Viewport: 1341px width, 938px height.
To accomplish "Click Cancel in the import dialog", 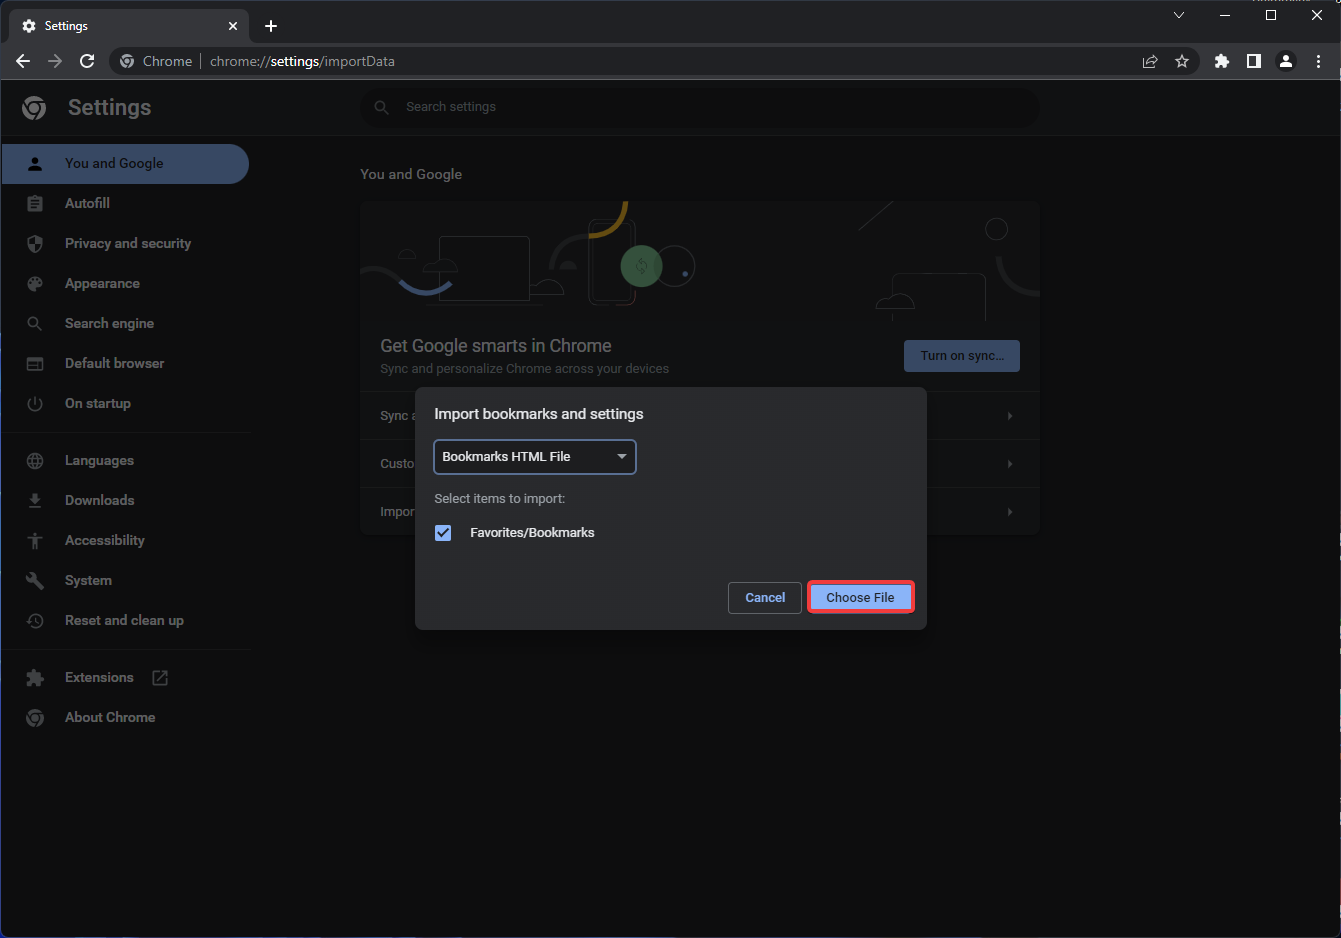I will [765, 597].
